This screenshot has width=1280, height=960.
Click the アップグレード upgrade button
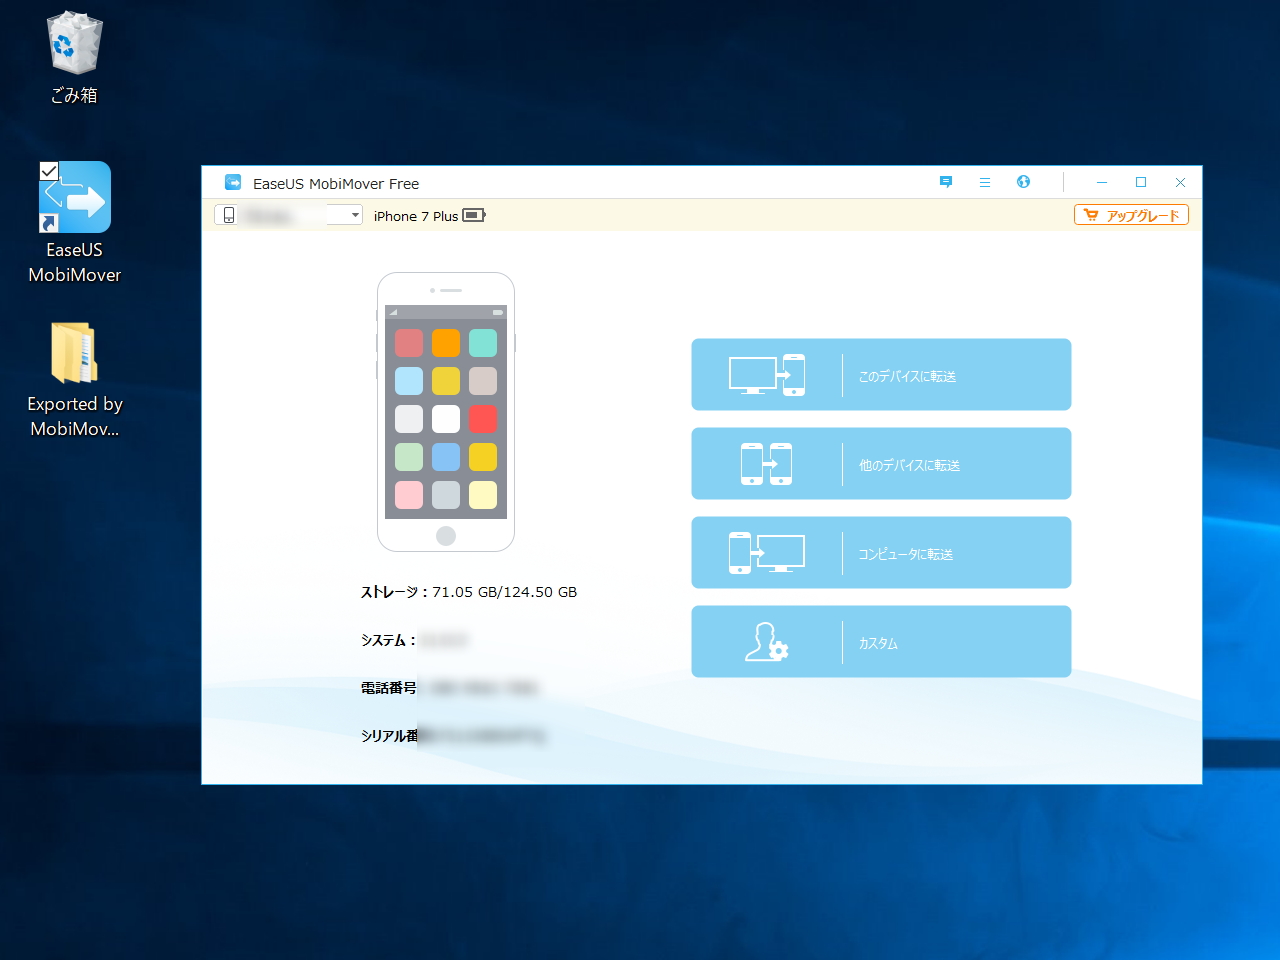pyautogui.click(x=1131, y=214)
